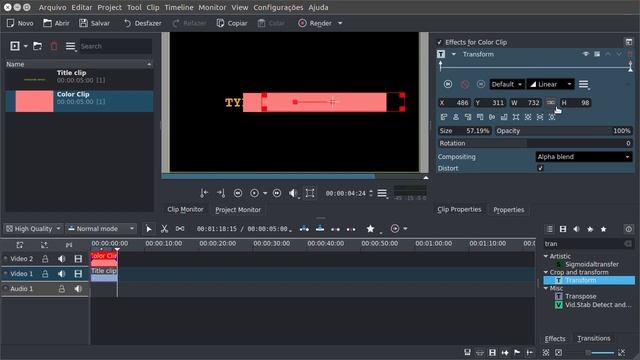Select the Title clip in project bin

[x=79, y=77]
